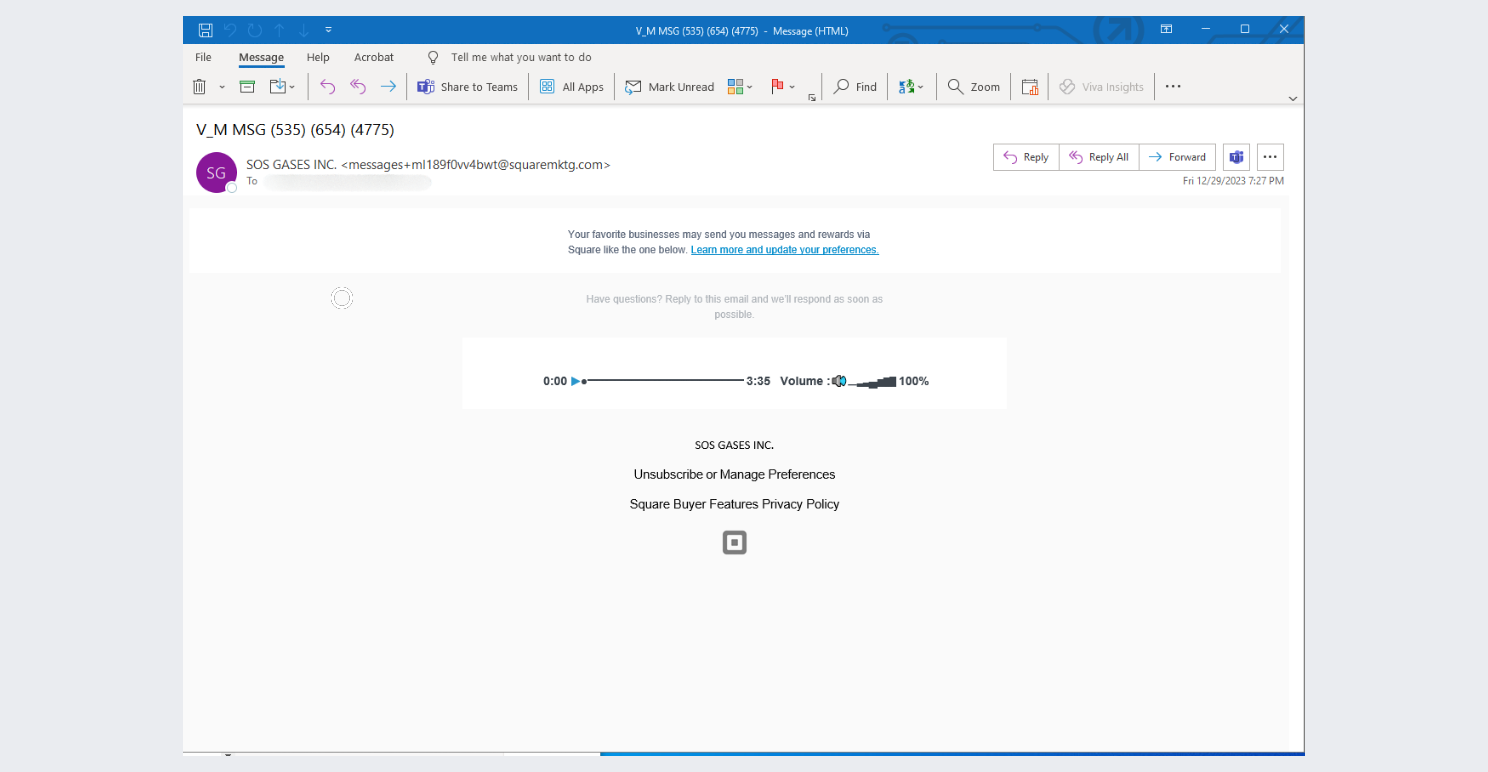This screenshot has height=772, width=1488.
Task: Click the audio progress bar track
Action: 664,381
